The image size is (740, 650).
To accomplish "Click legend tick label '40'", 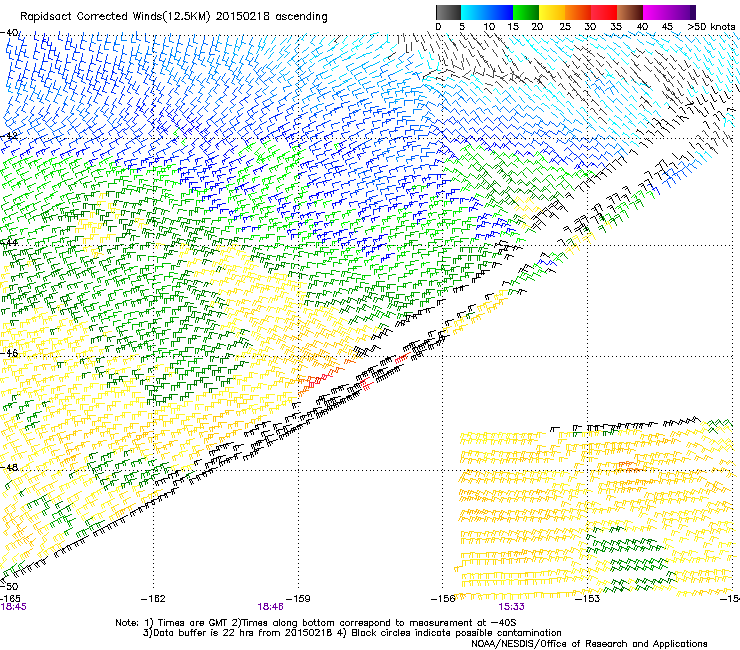I will (x=642, y=27).
